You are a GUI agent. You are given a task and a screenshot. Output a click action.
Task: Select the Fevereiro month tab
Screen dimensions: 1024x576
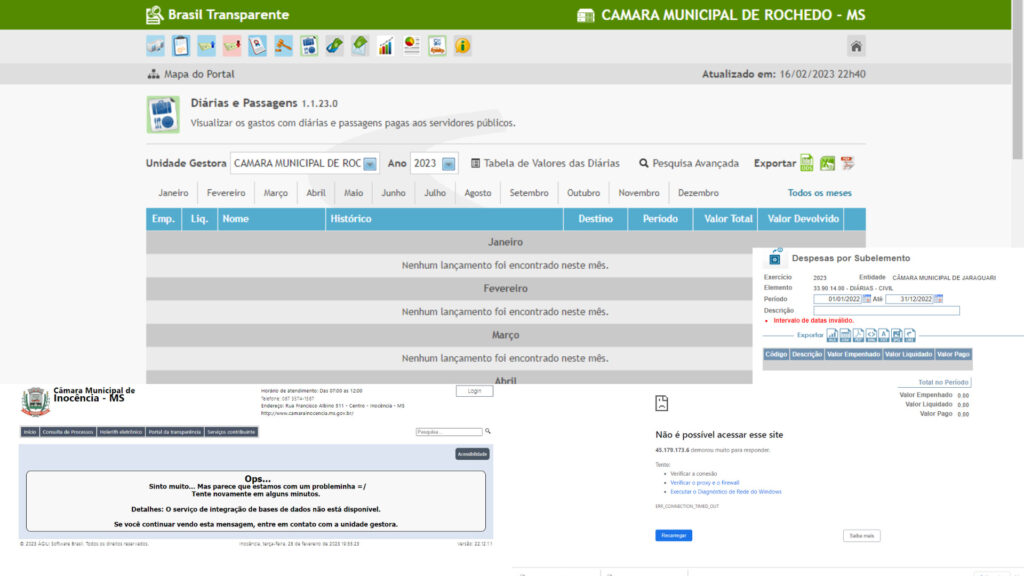pos(226,193)
